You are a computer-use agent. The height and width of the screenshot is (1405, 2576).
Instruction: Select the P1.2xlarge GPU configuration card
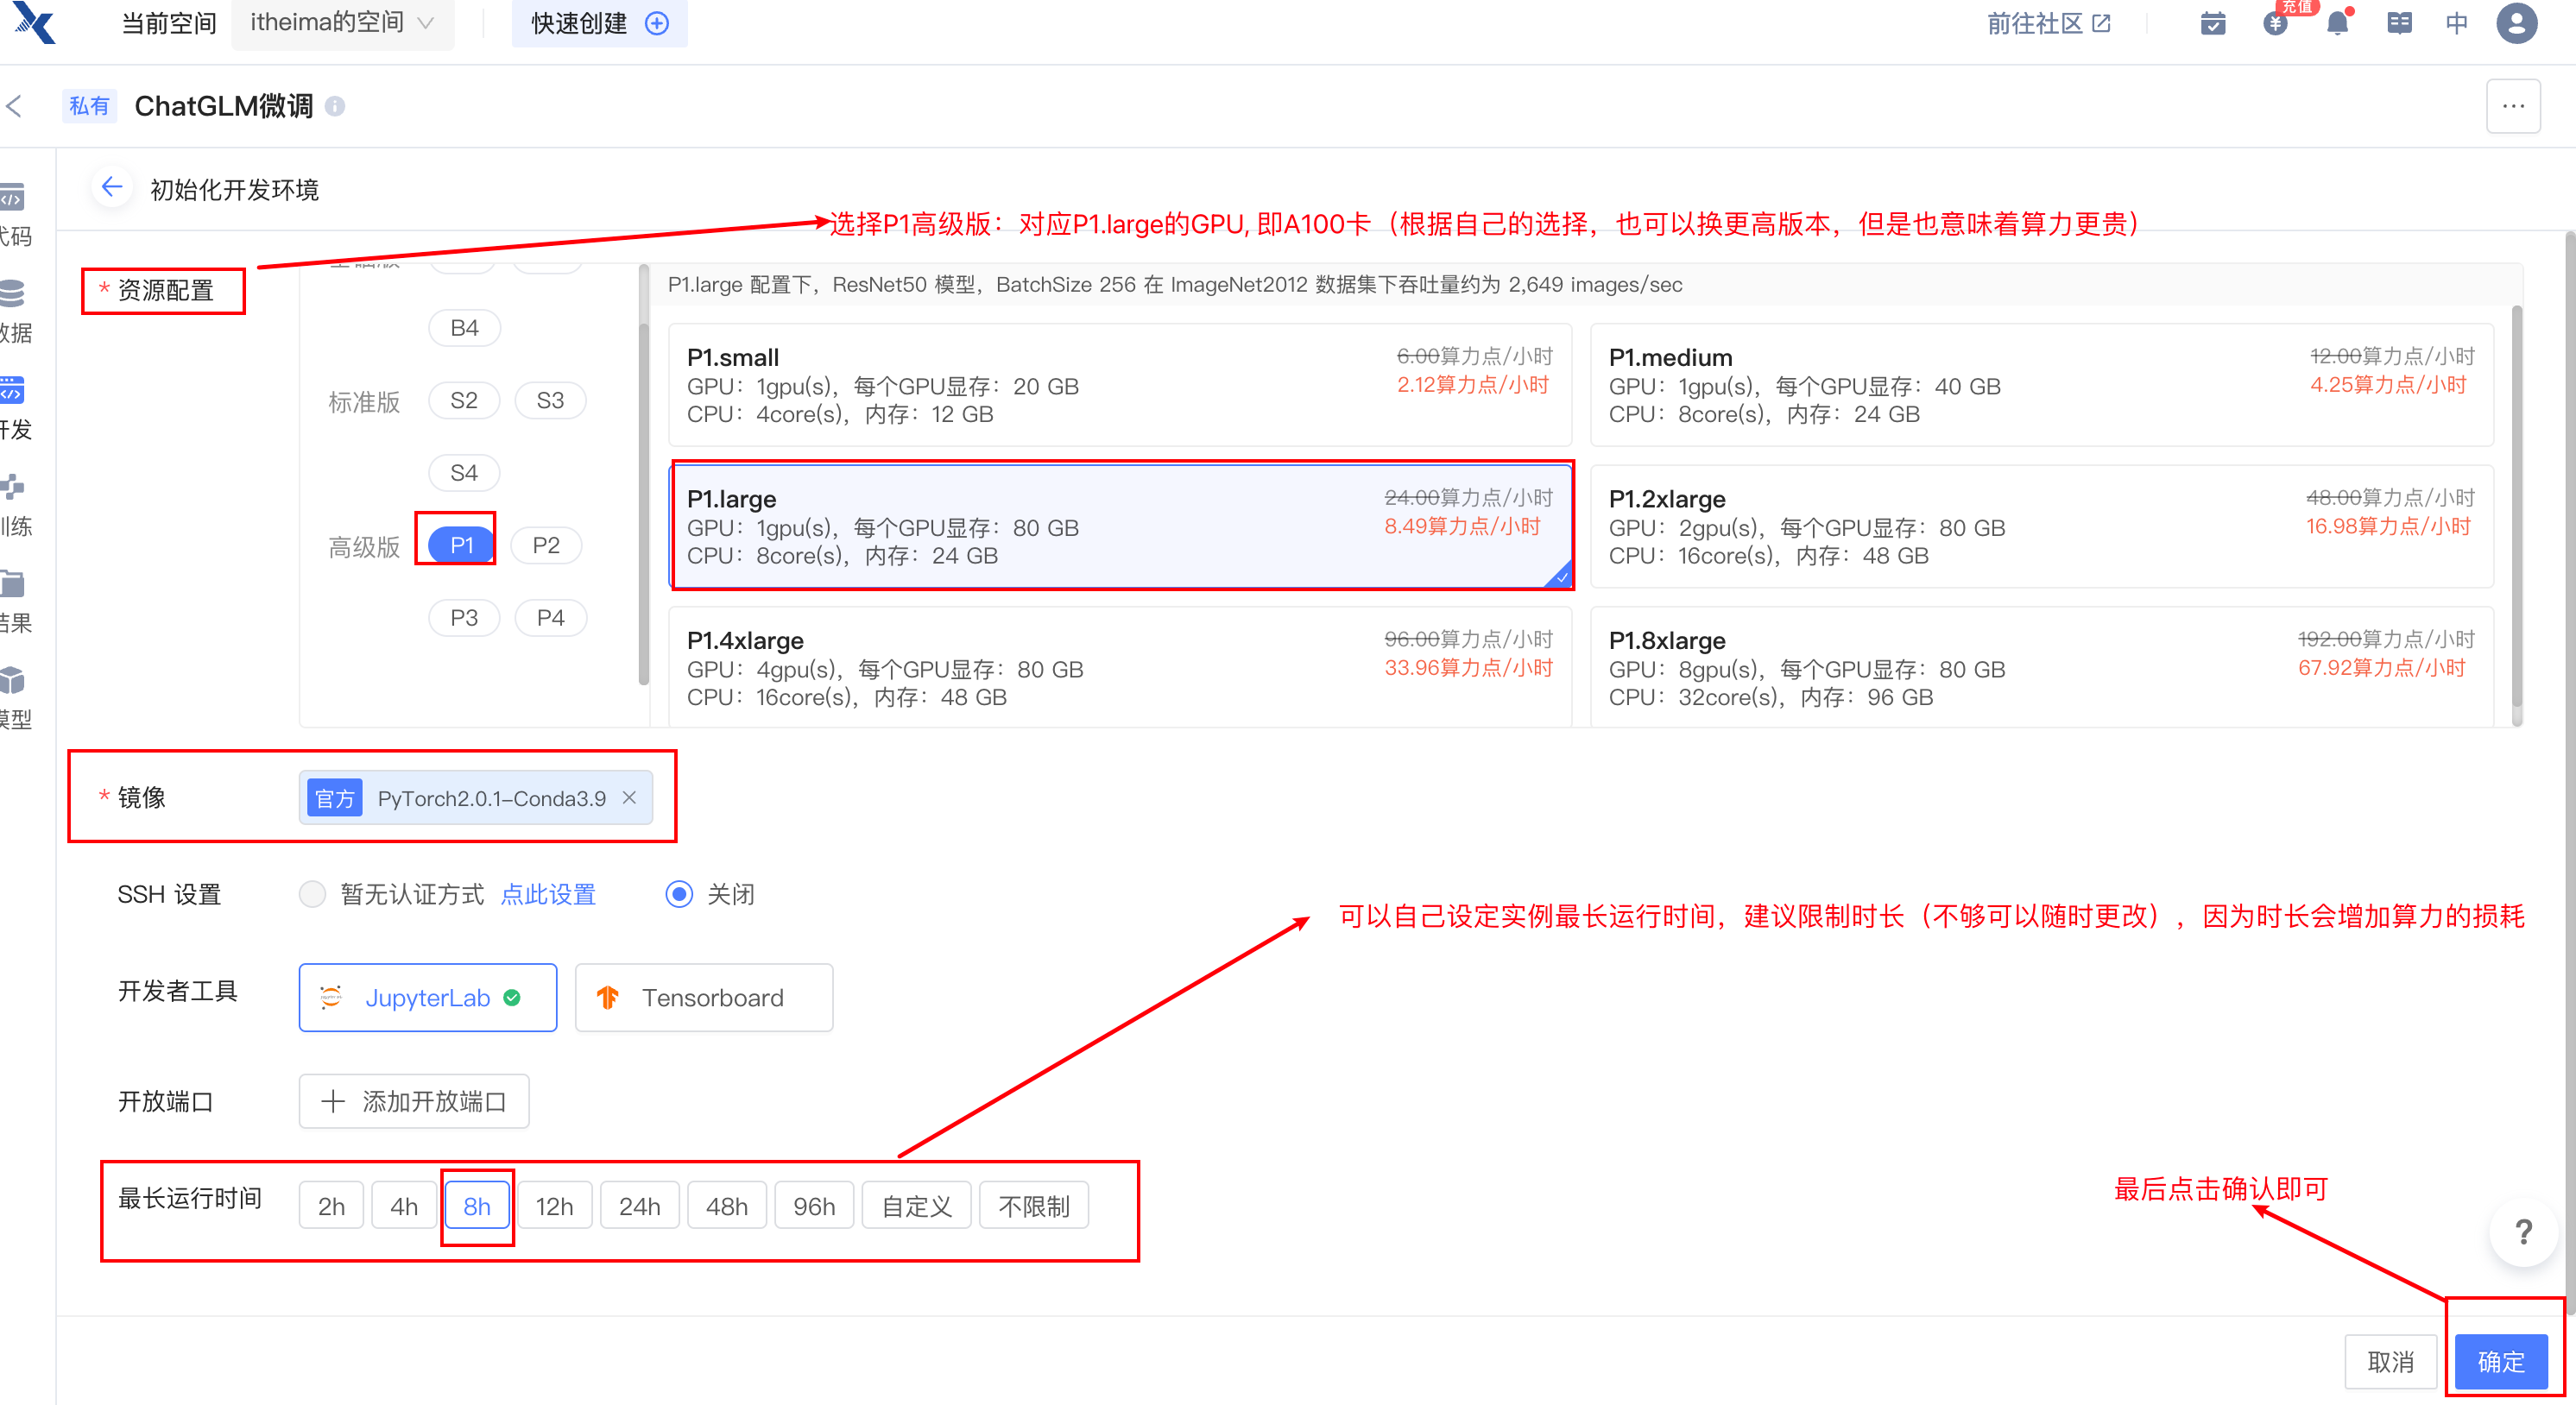click(x=2040, y=526)
